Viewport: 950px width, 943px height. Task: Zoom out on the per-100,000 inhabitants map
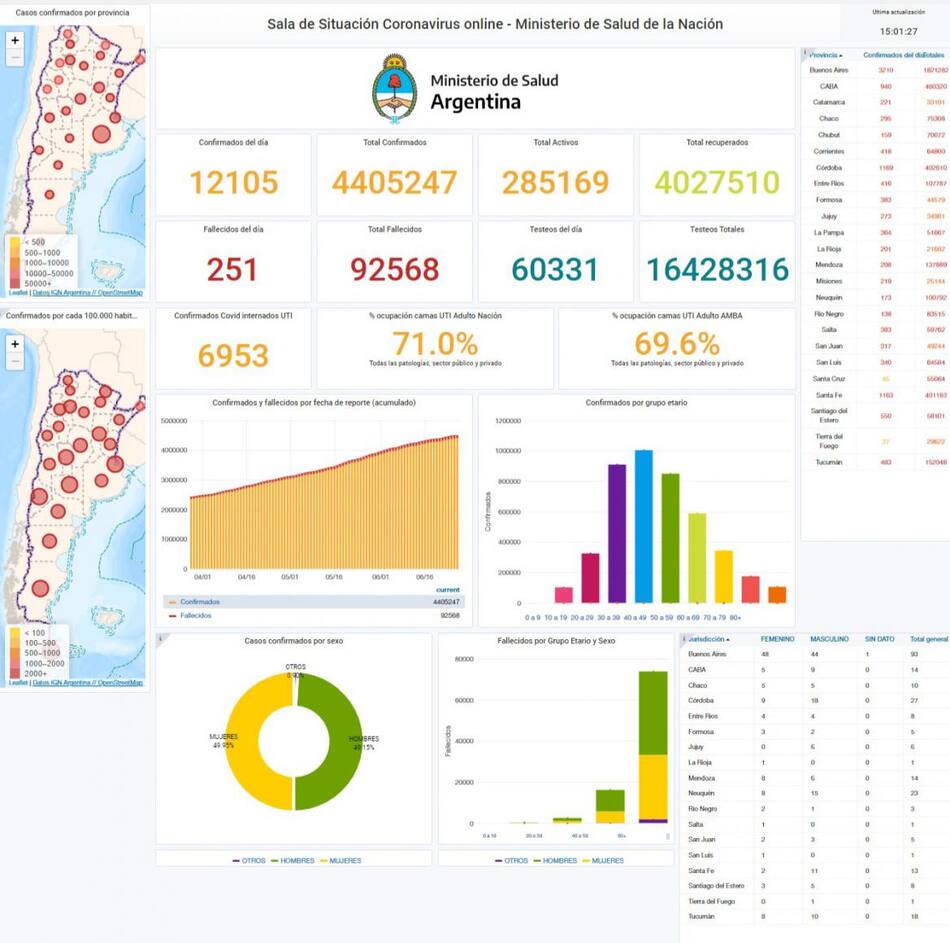[x=14, y=361]
